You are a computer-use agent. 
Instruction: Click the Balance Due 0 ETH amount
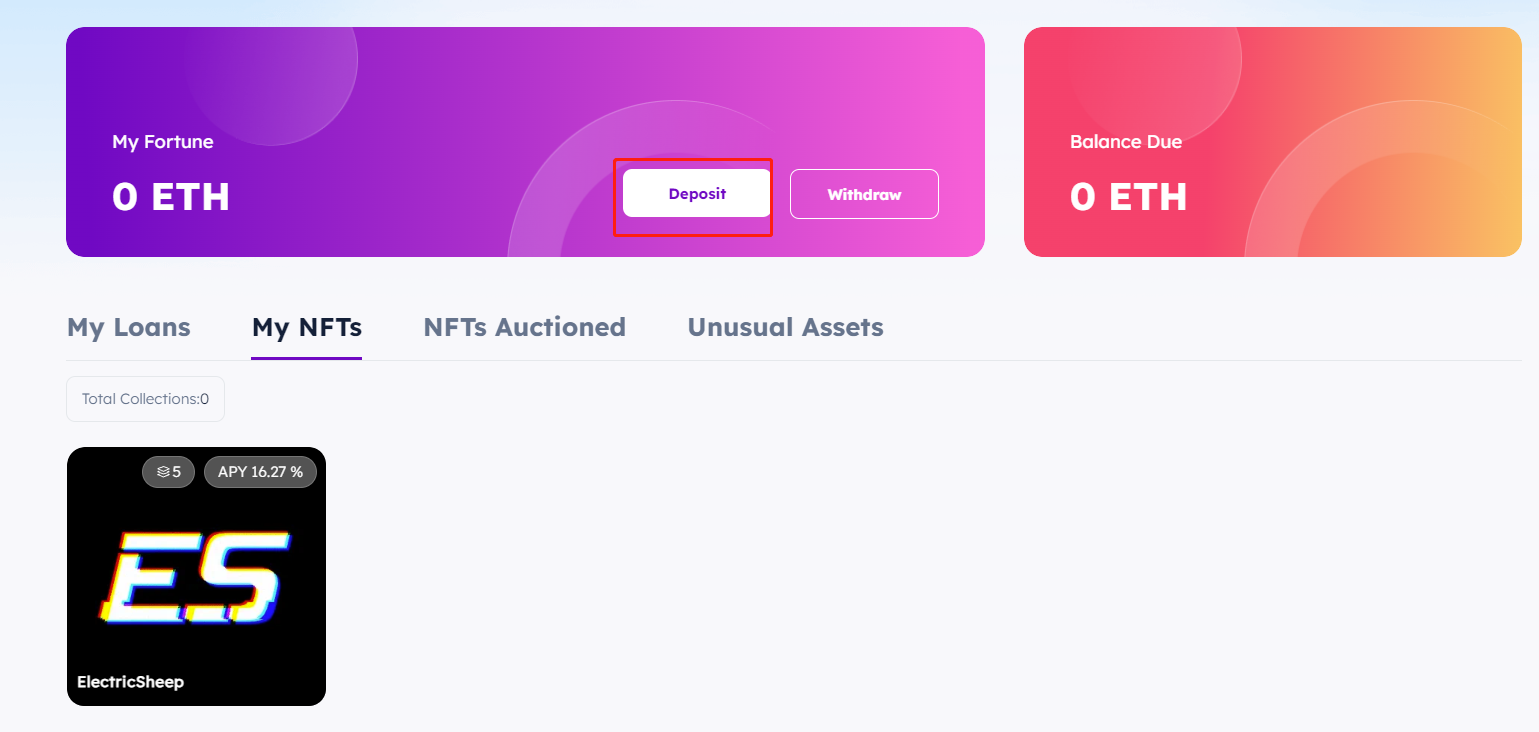click(x=1129, y=197)
